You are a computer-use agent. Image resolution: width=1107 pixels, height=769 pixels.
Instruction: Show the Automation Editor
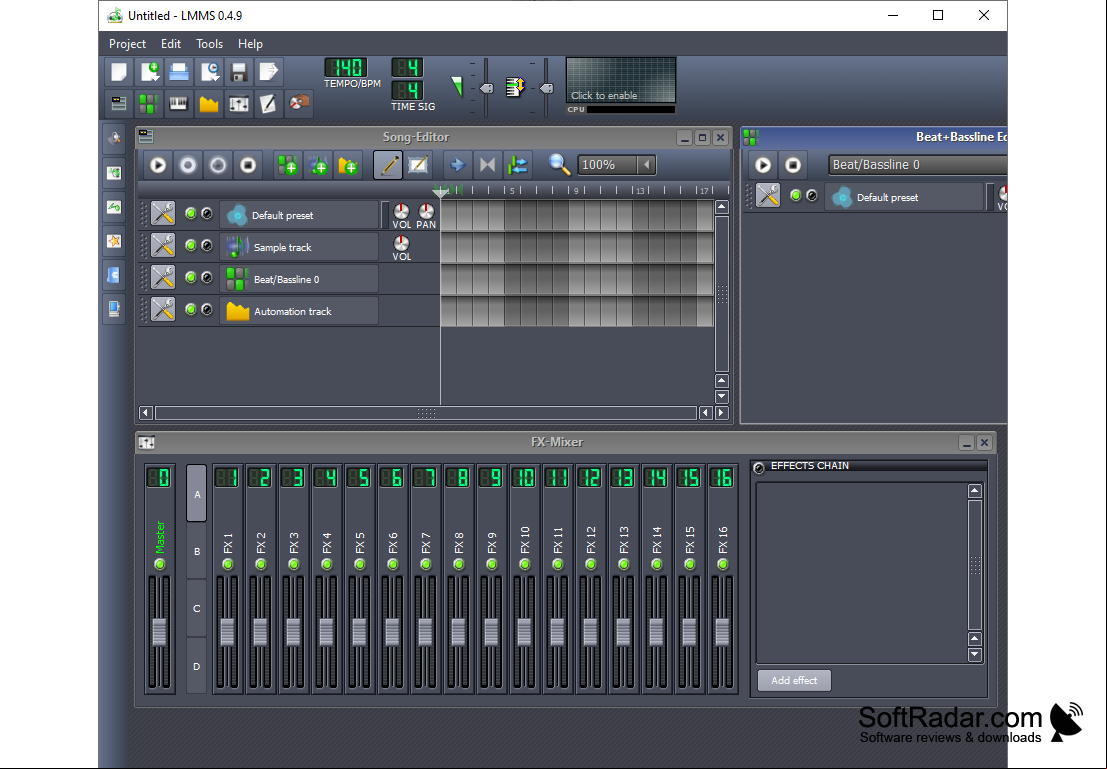209,104
